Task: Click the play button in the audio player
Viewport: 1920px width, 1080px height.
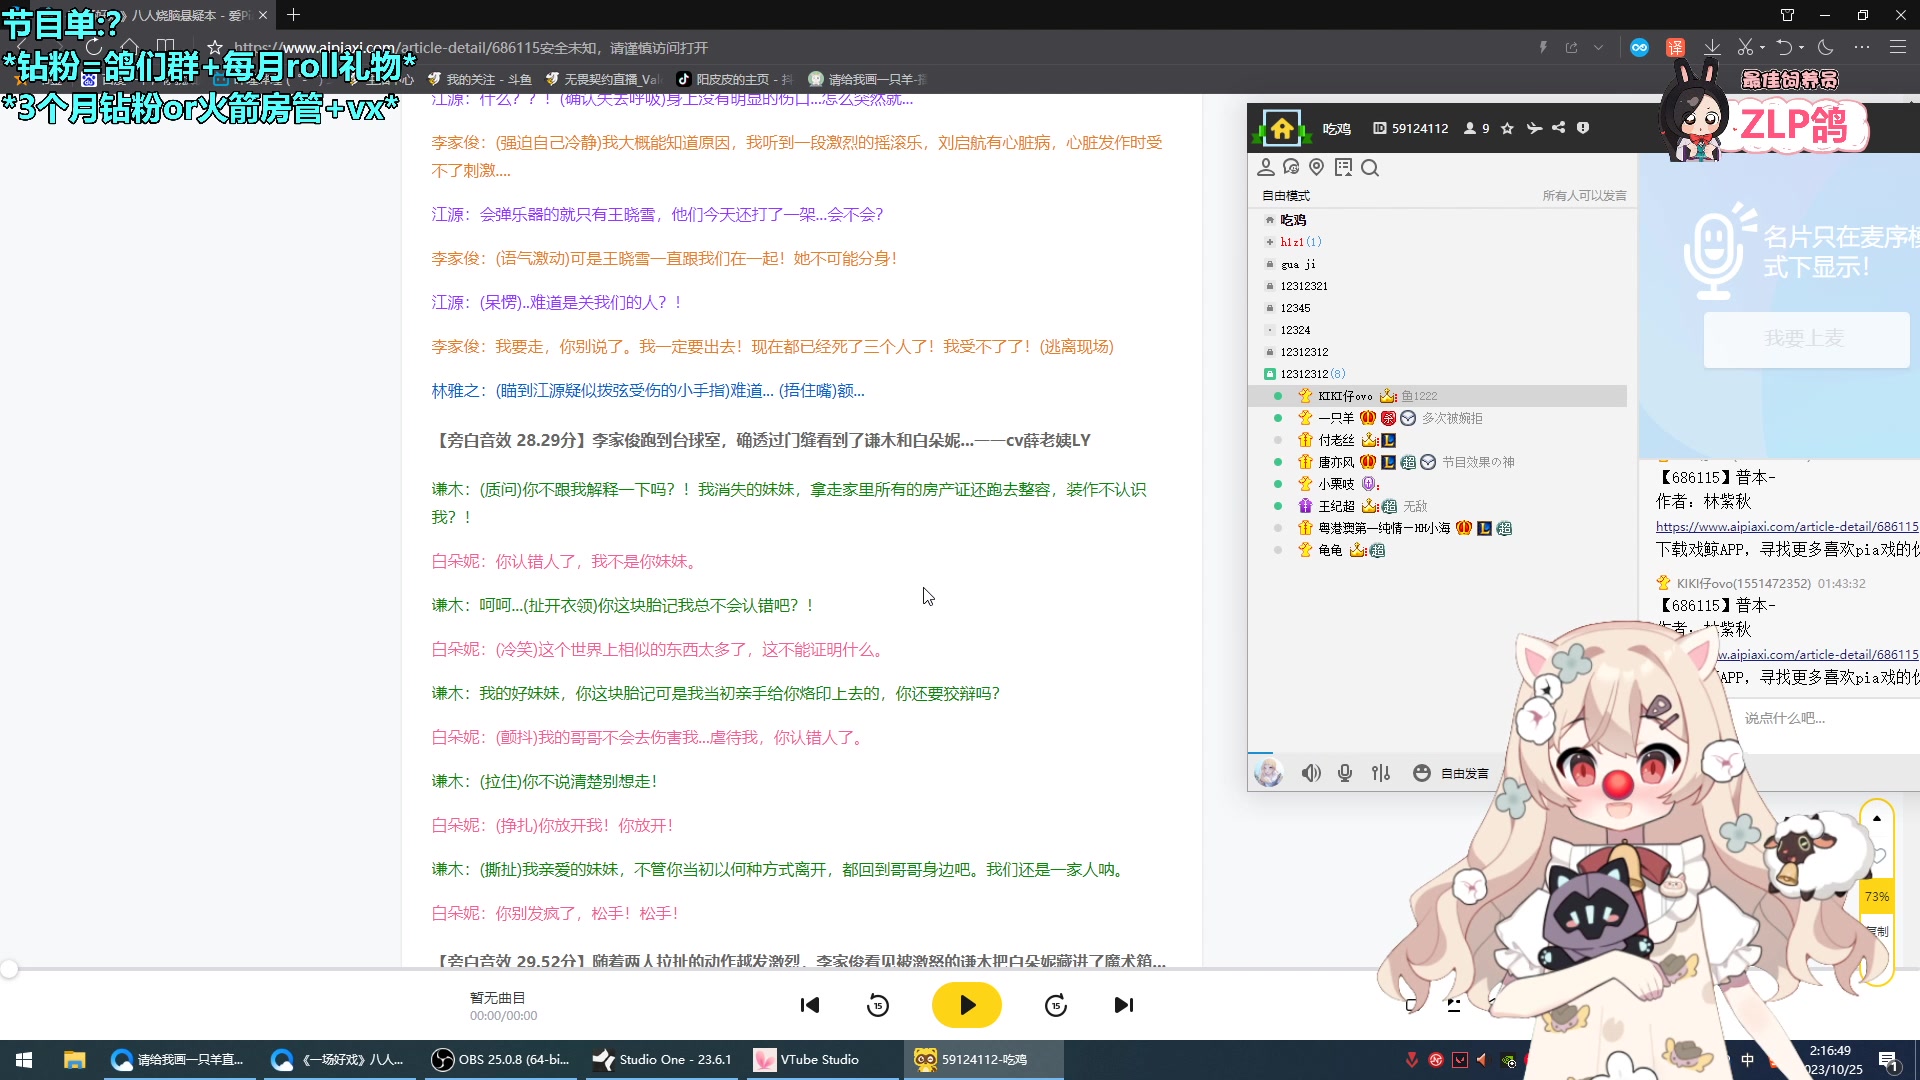Action: [x=966, y=1005]
